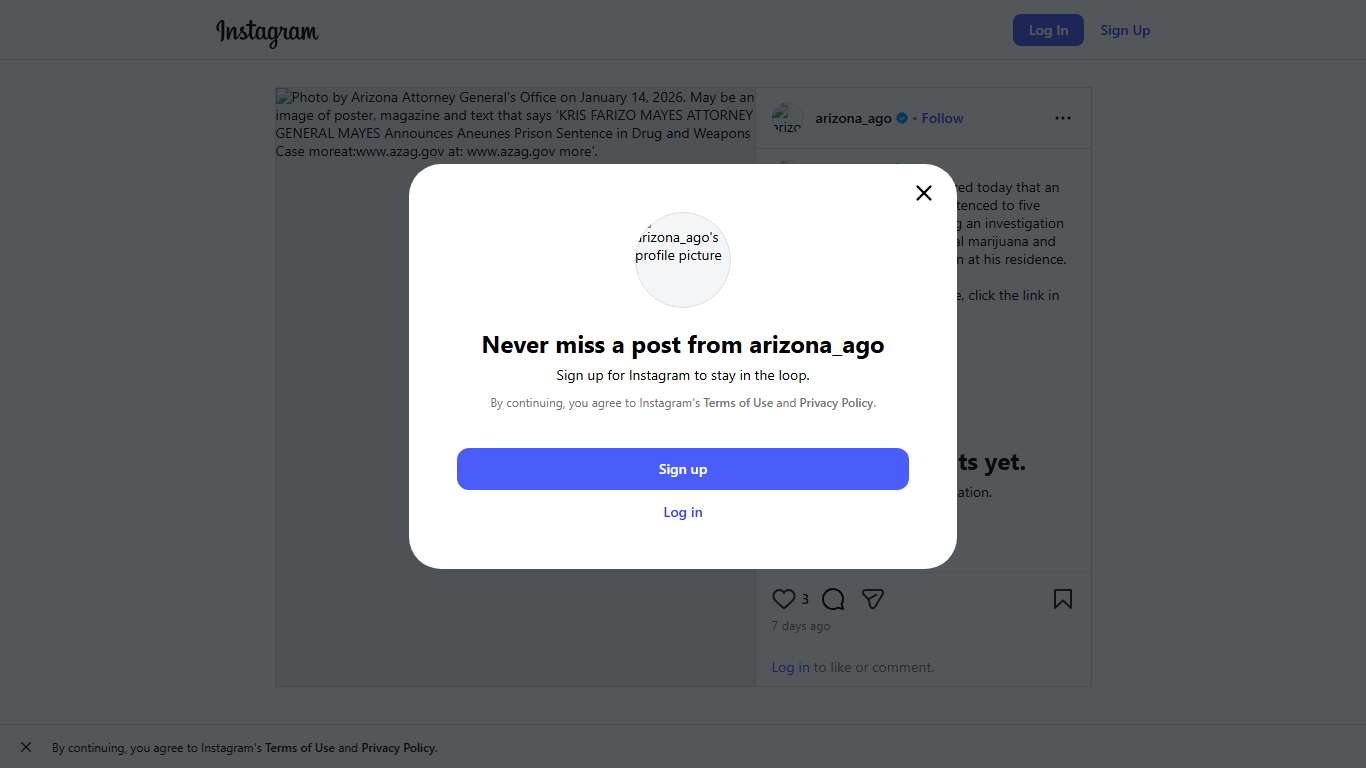Open Privacy Policy in modal

[837, 403]
